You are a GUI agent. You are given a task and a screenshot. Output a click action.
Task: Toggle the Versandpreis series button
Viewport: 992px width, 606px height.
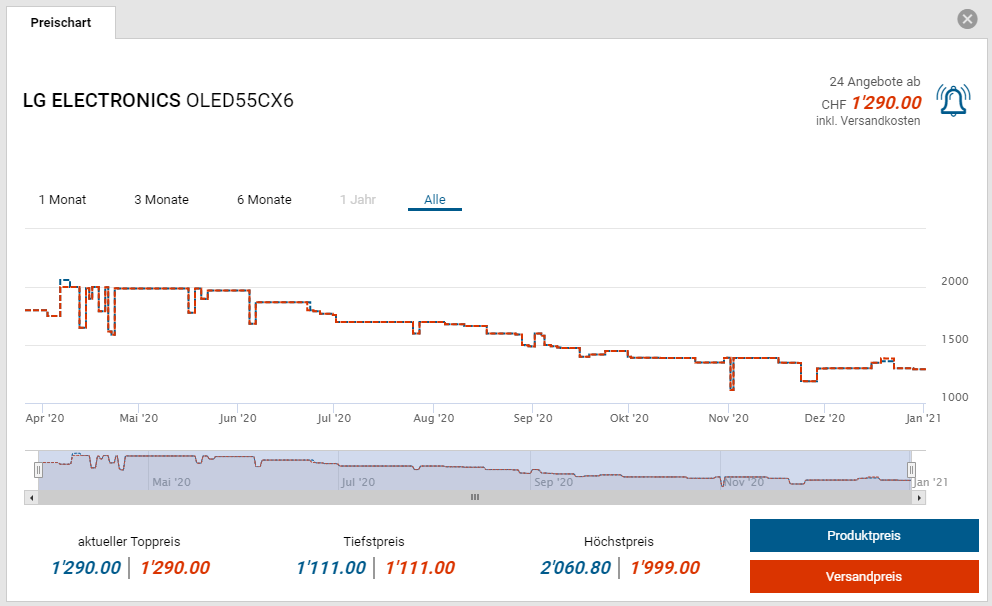864,577
